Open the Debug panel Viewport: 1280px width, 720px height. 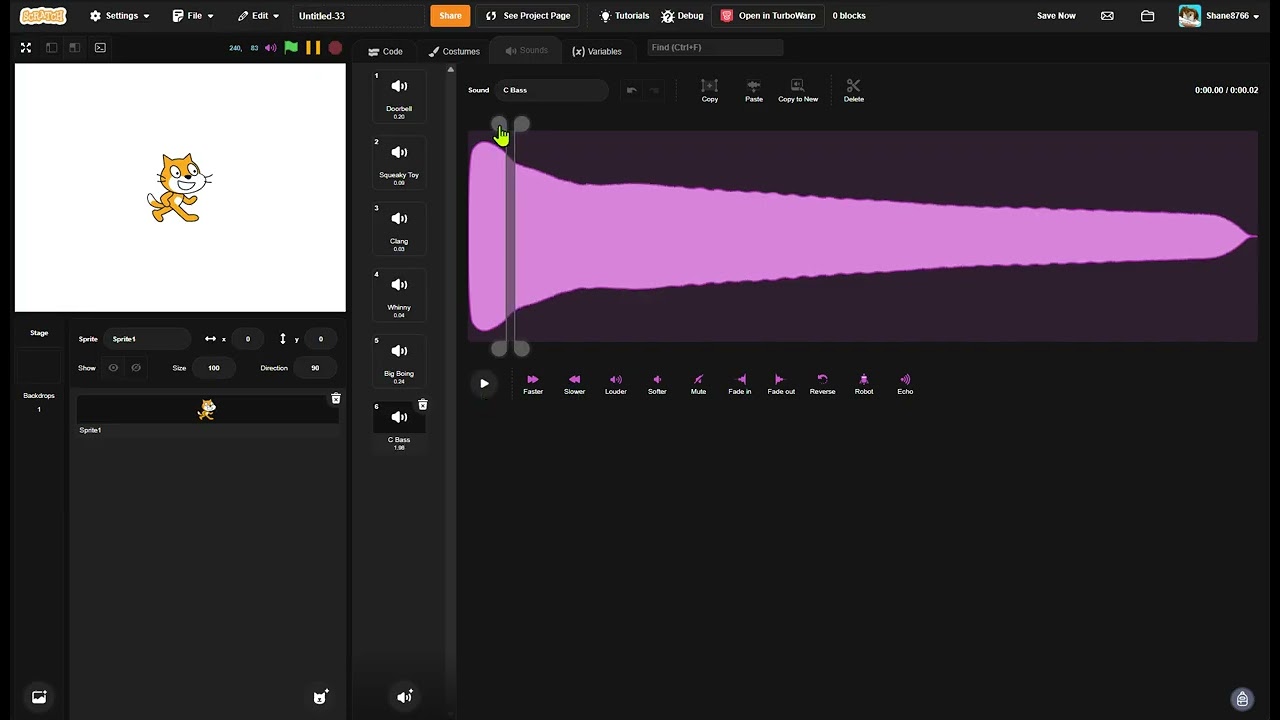[x=682, y=16]
